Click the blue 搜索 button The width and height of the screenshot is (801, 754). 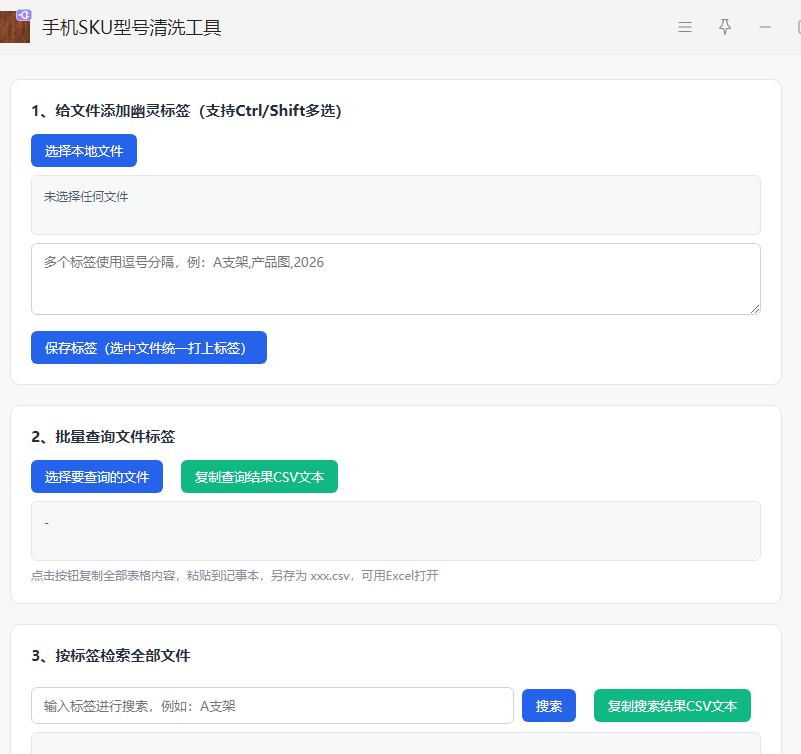(x=549, y=705)
